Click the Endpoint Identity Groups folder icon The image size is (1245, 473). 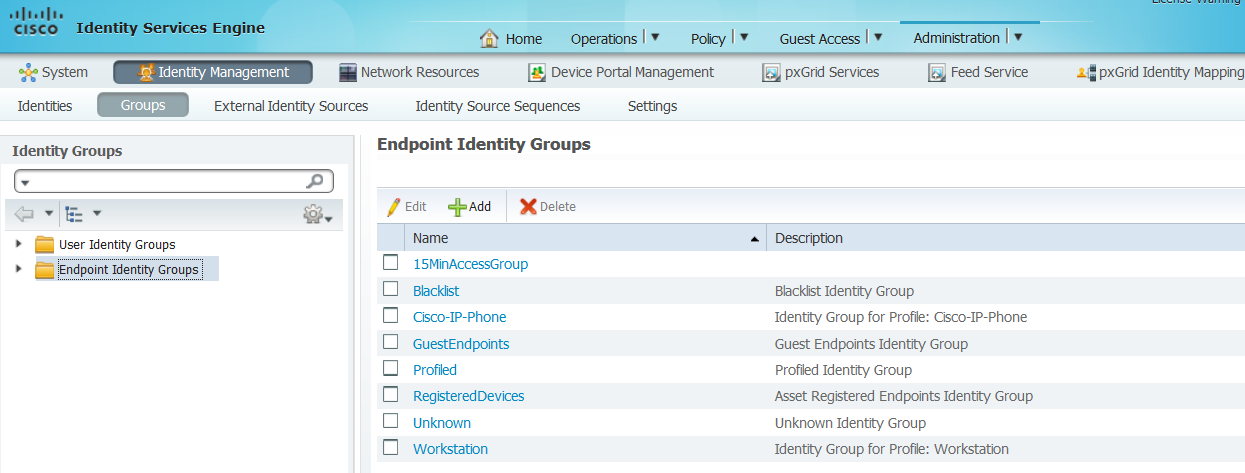click(45, 269)
